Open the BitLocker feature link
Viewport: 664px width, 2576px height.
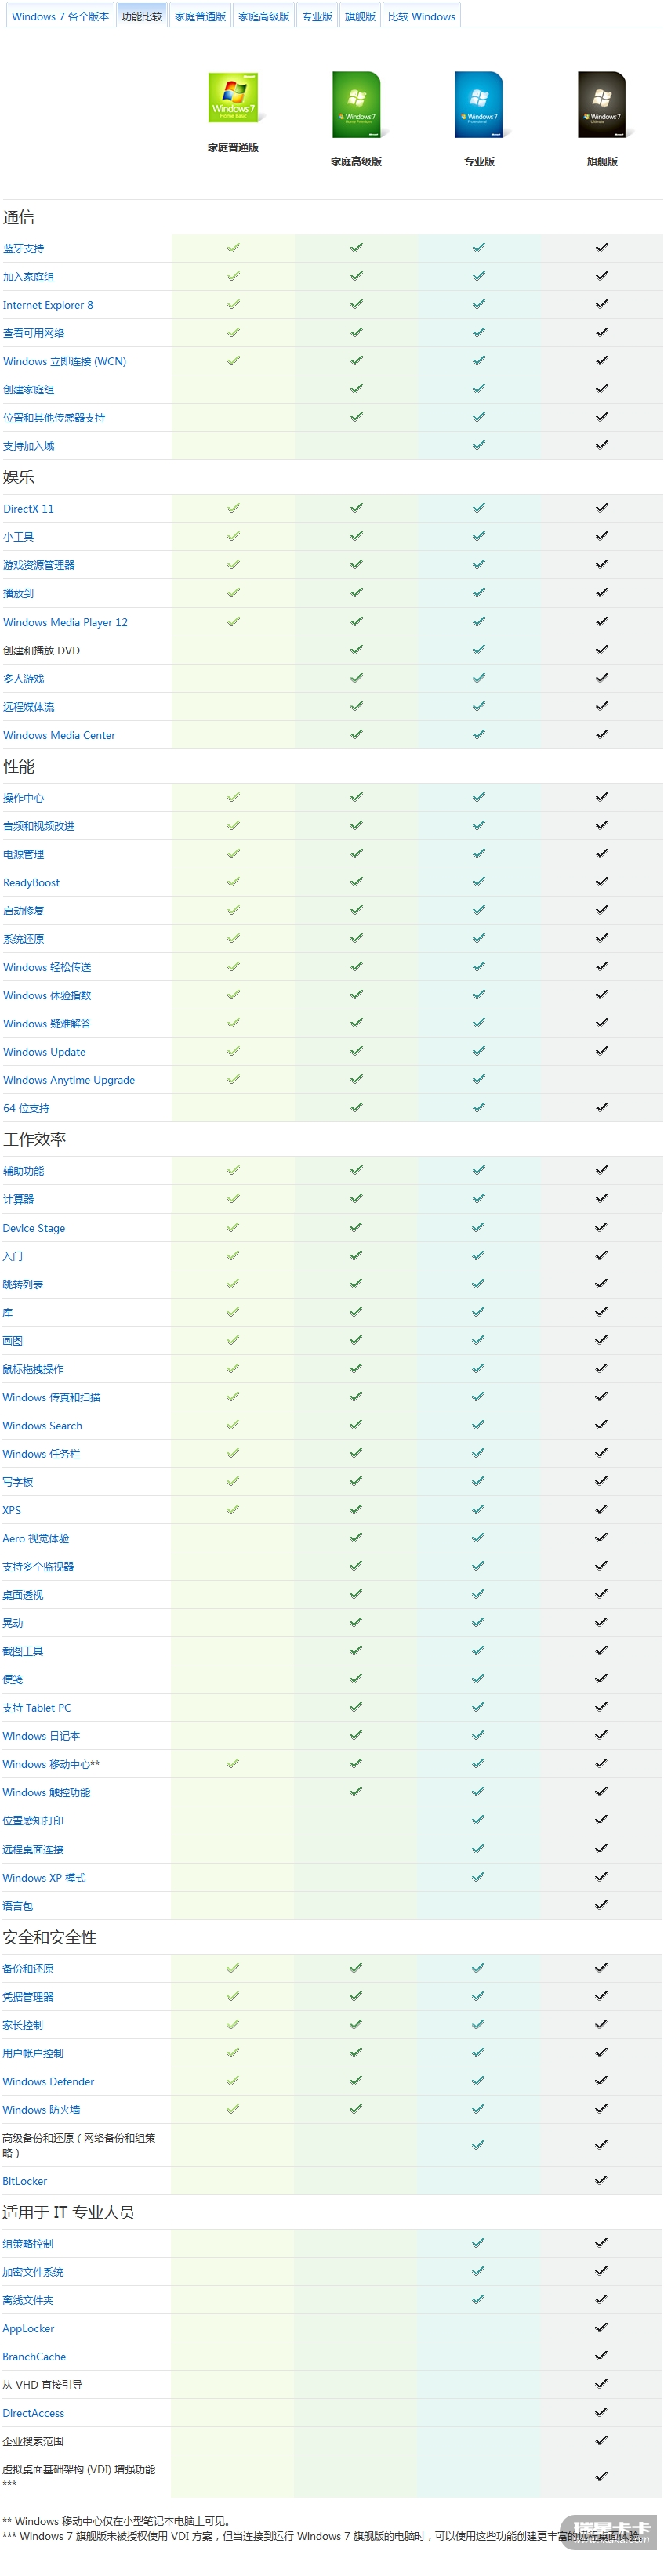pyautogui.click(x=25, y=2181)
